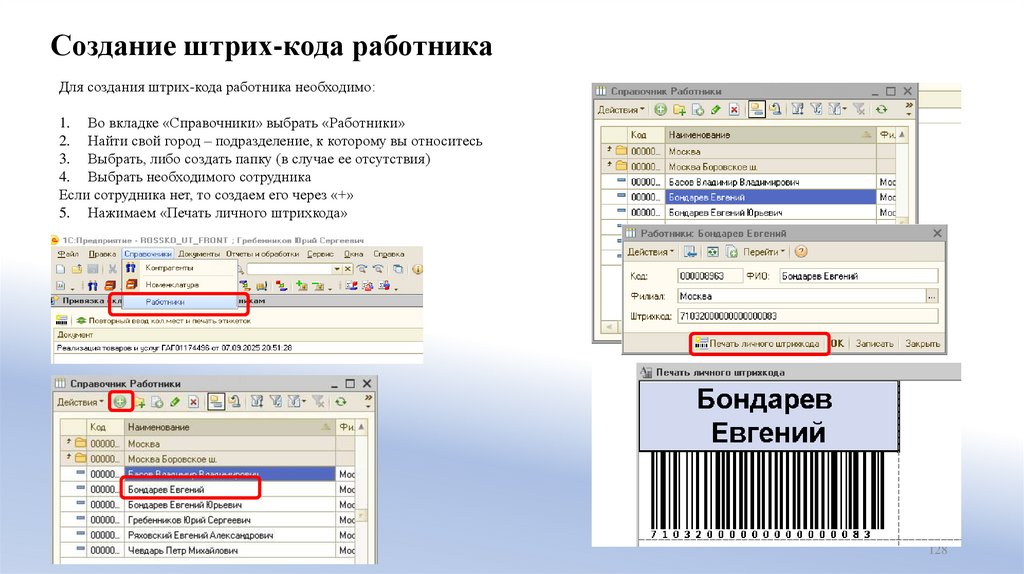Screen dimensions: 1024x574
Task: Click the barcode icon left of Повторный ввод
Action: pyautogui.click(x=62, y=320)
